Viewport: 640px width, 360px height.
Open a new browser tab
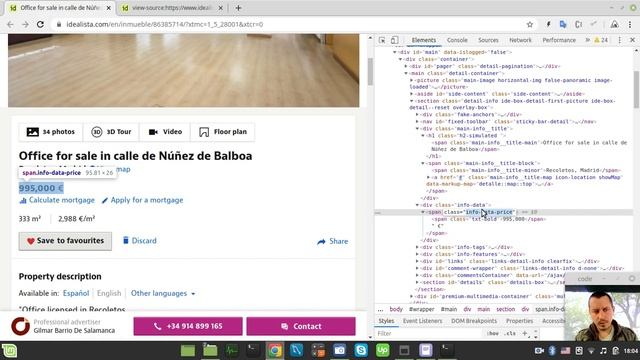(x=238, y=8)
